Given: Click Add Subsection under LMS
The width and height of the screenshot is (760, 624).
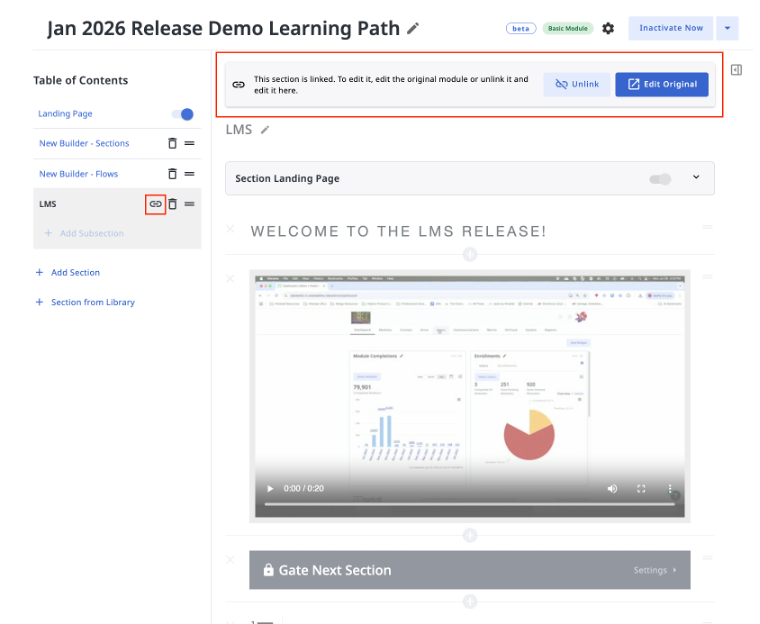Looking at the screenshot, I should [x=84, y=233].
